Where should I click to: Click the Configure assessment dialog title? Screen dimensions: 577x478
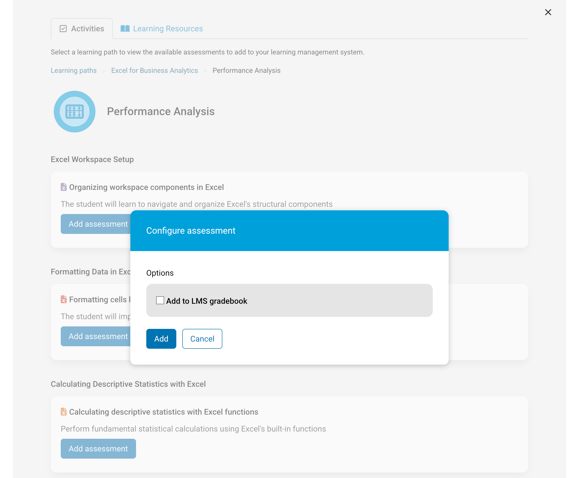pos(191,231)
